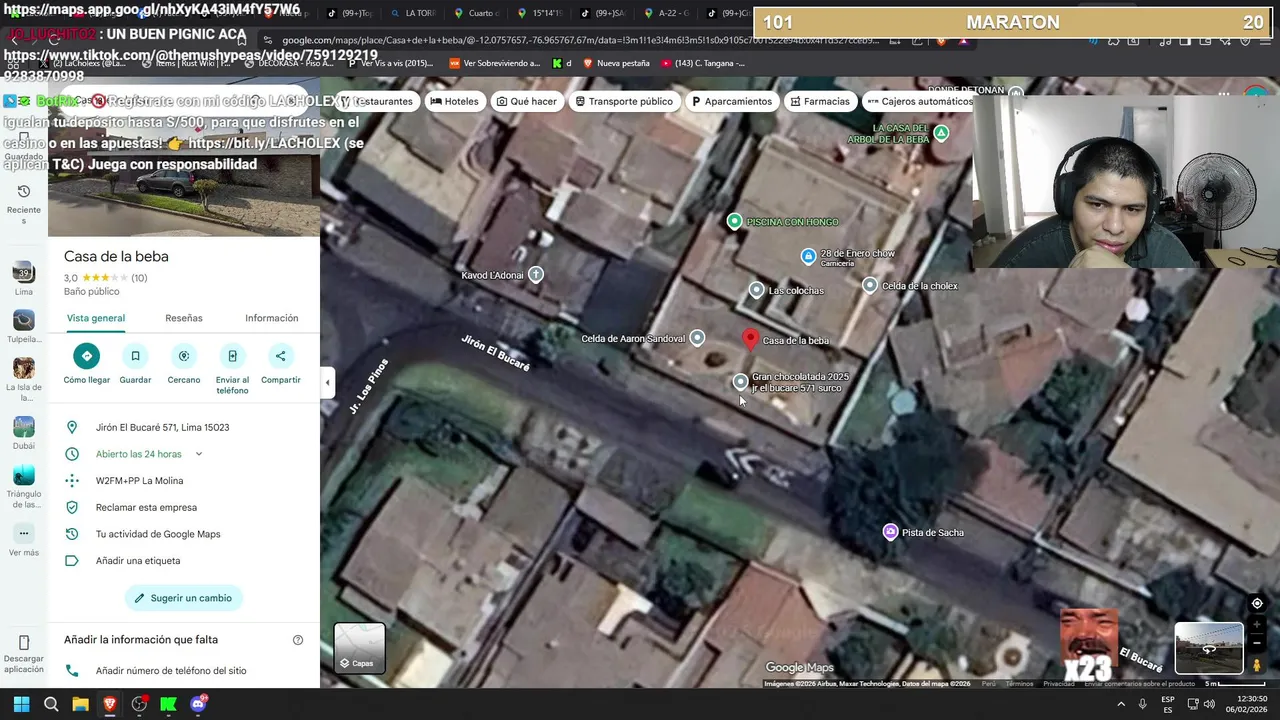Select the PISCINA CON HONGO map marker
1280x720 pixels.
[x=735, y=221]
